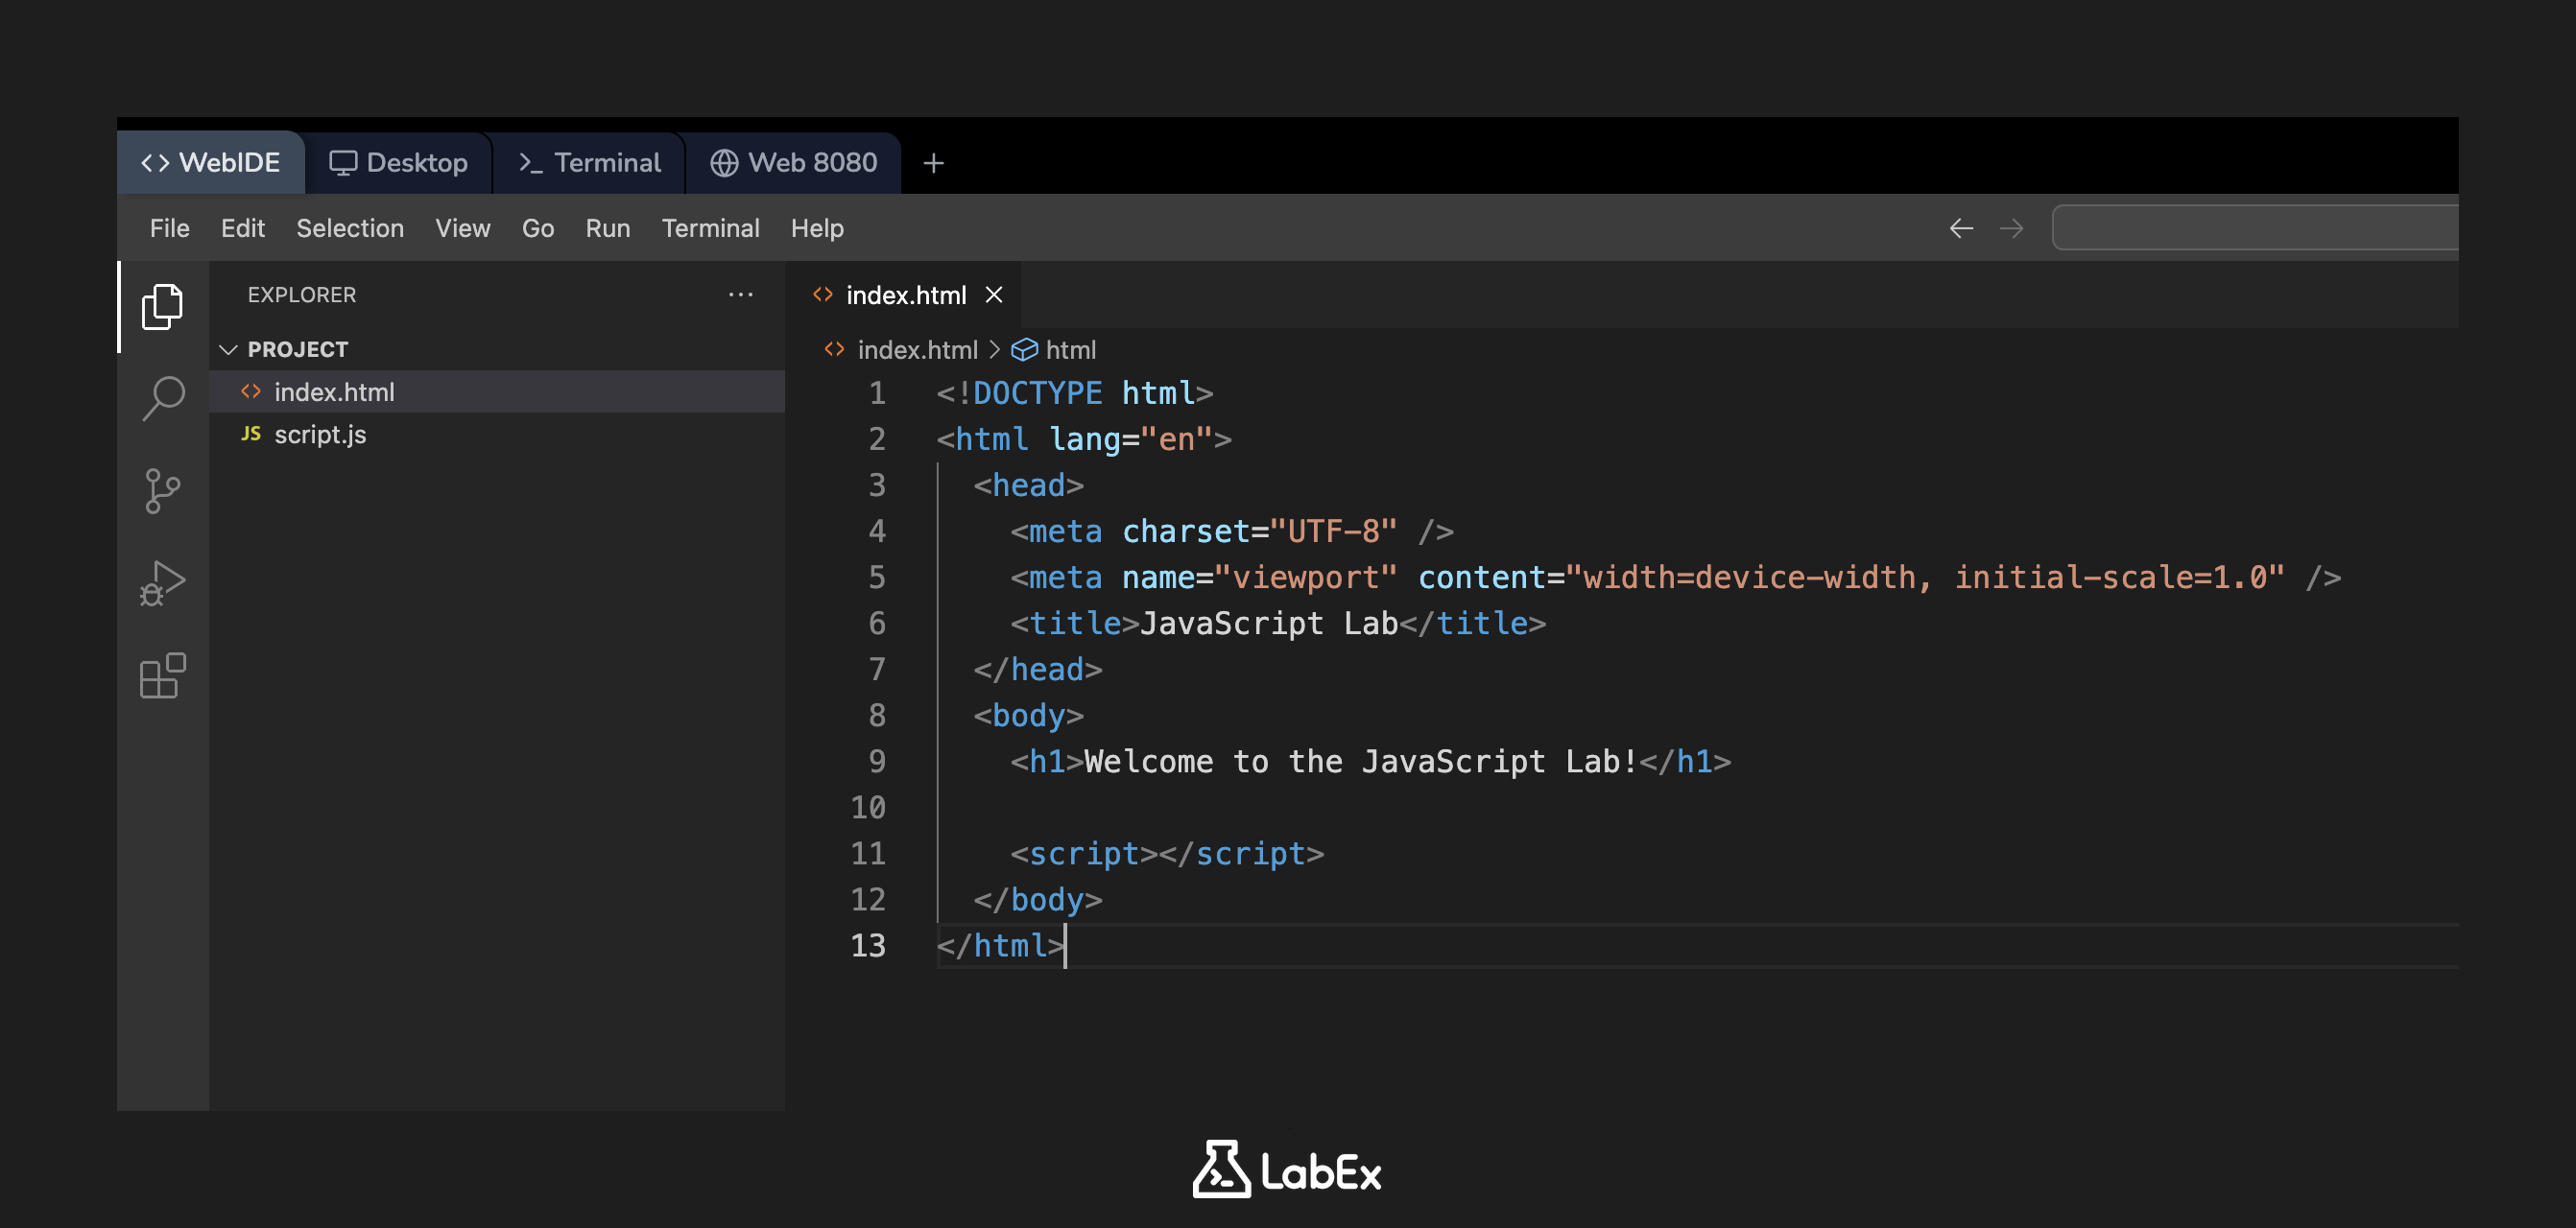
Task: Select the Search icon in the sidebar
Action: click(x=162, y=396)
